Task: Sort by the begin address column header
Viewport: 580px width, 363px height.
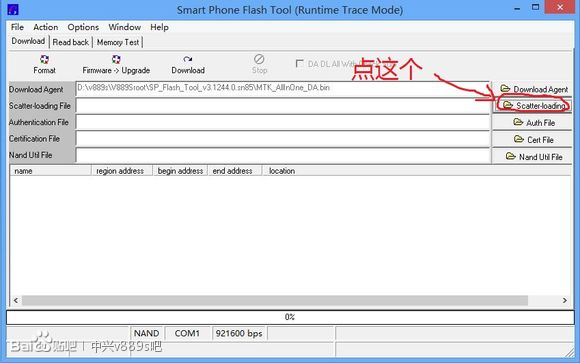Action: tap(180, 171)
